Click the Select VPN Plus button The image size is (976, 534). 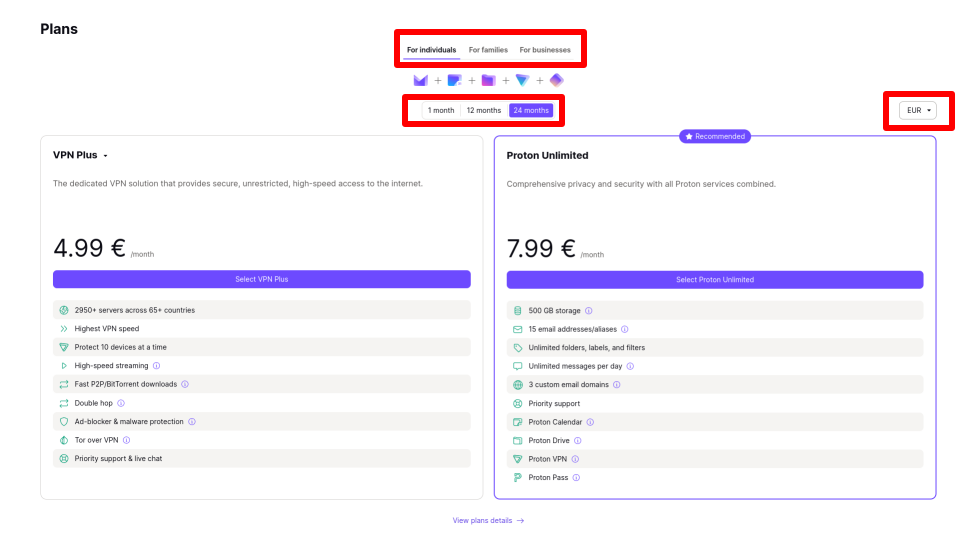[x=261, y=279]
